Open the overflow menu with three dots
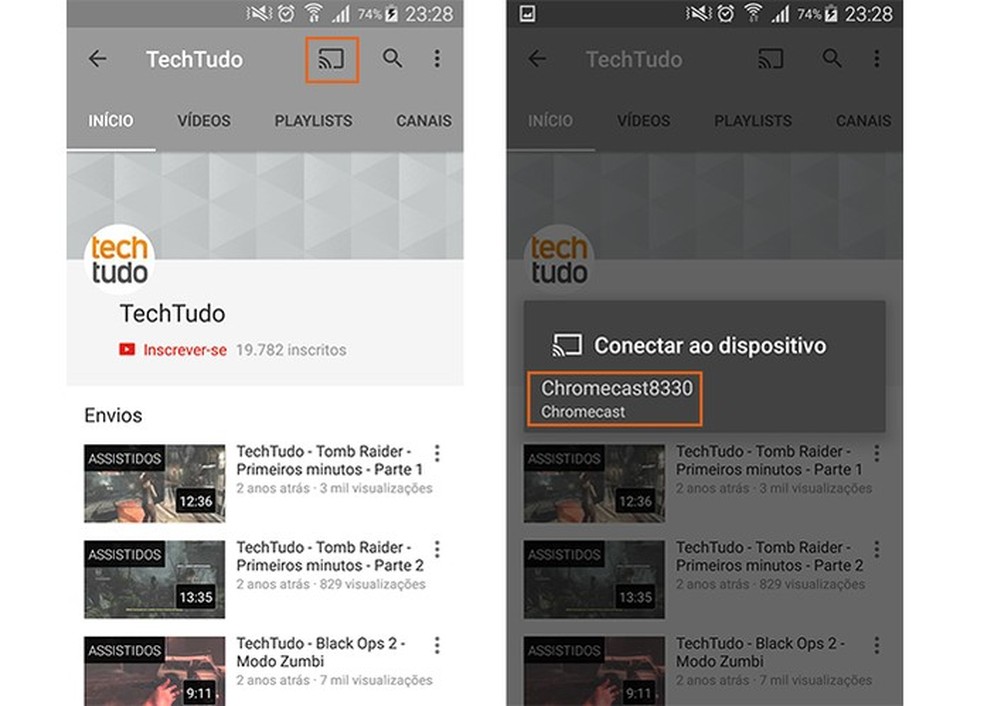 (x=437, y=59)
